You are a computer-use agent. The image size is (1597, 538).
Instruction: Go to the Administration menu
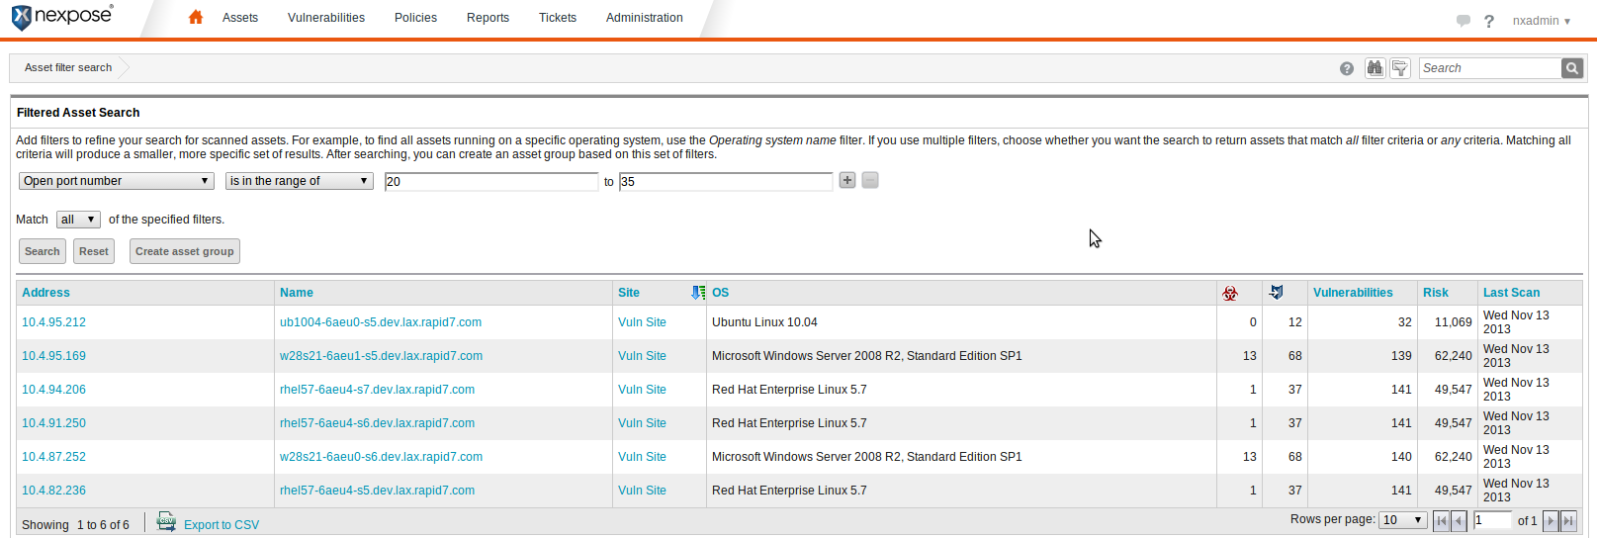(644, 18)
